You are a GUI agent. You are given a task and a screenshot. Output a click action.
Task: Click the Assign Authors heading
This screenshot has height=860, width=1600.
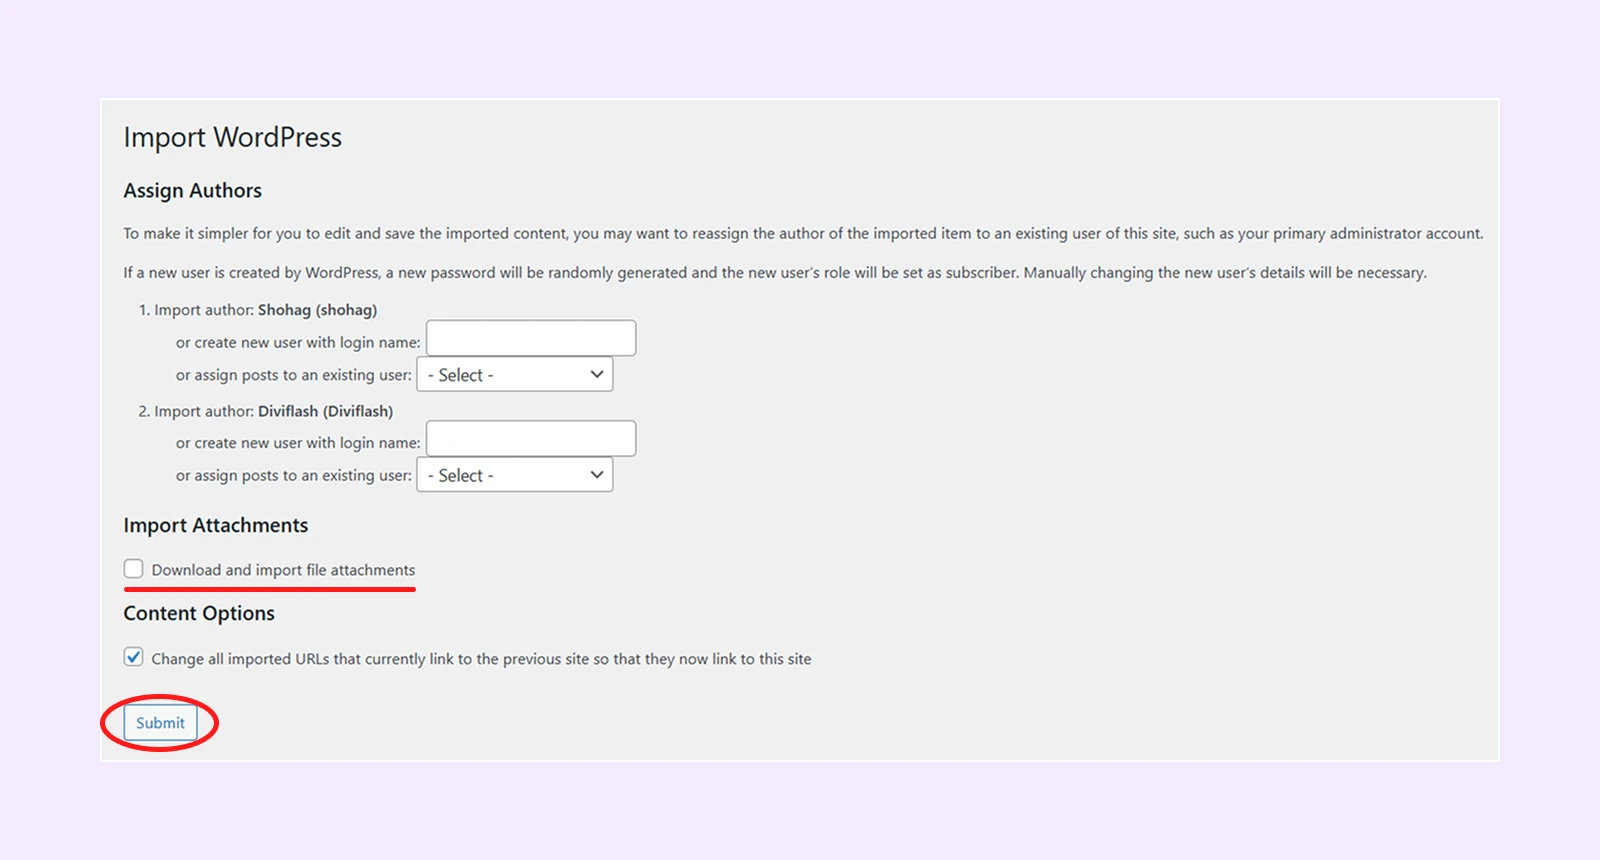click(193, 191)
